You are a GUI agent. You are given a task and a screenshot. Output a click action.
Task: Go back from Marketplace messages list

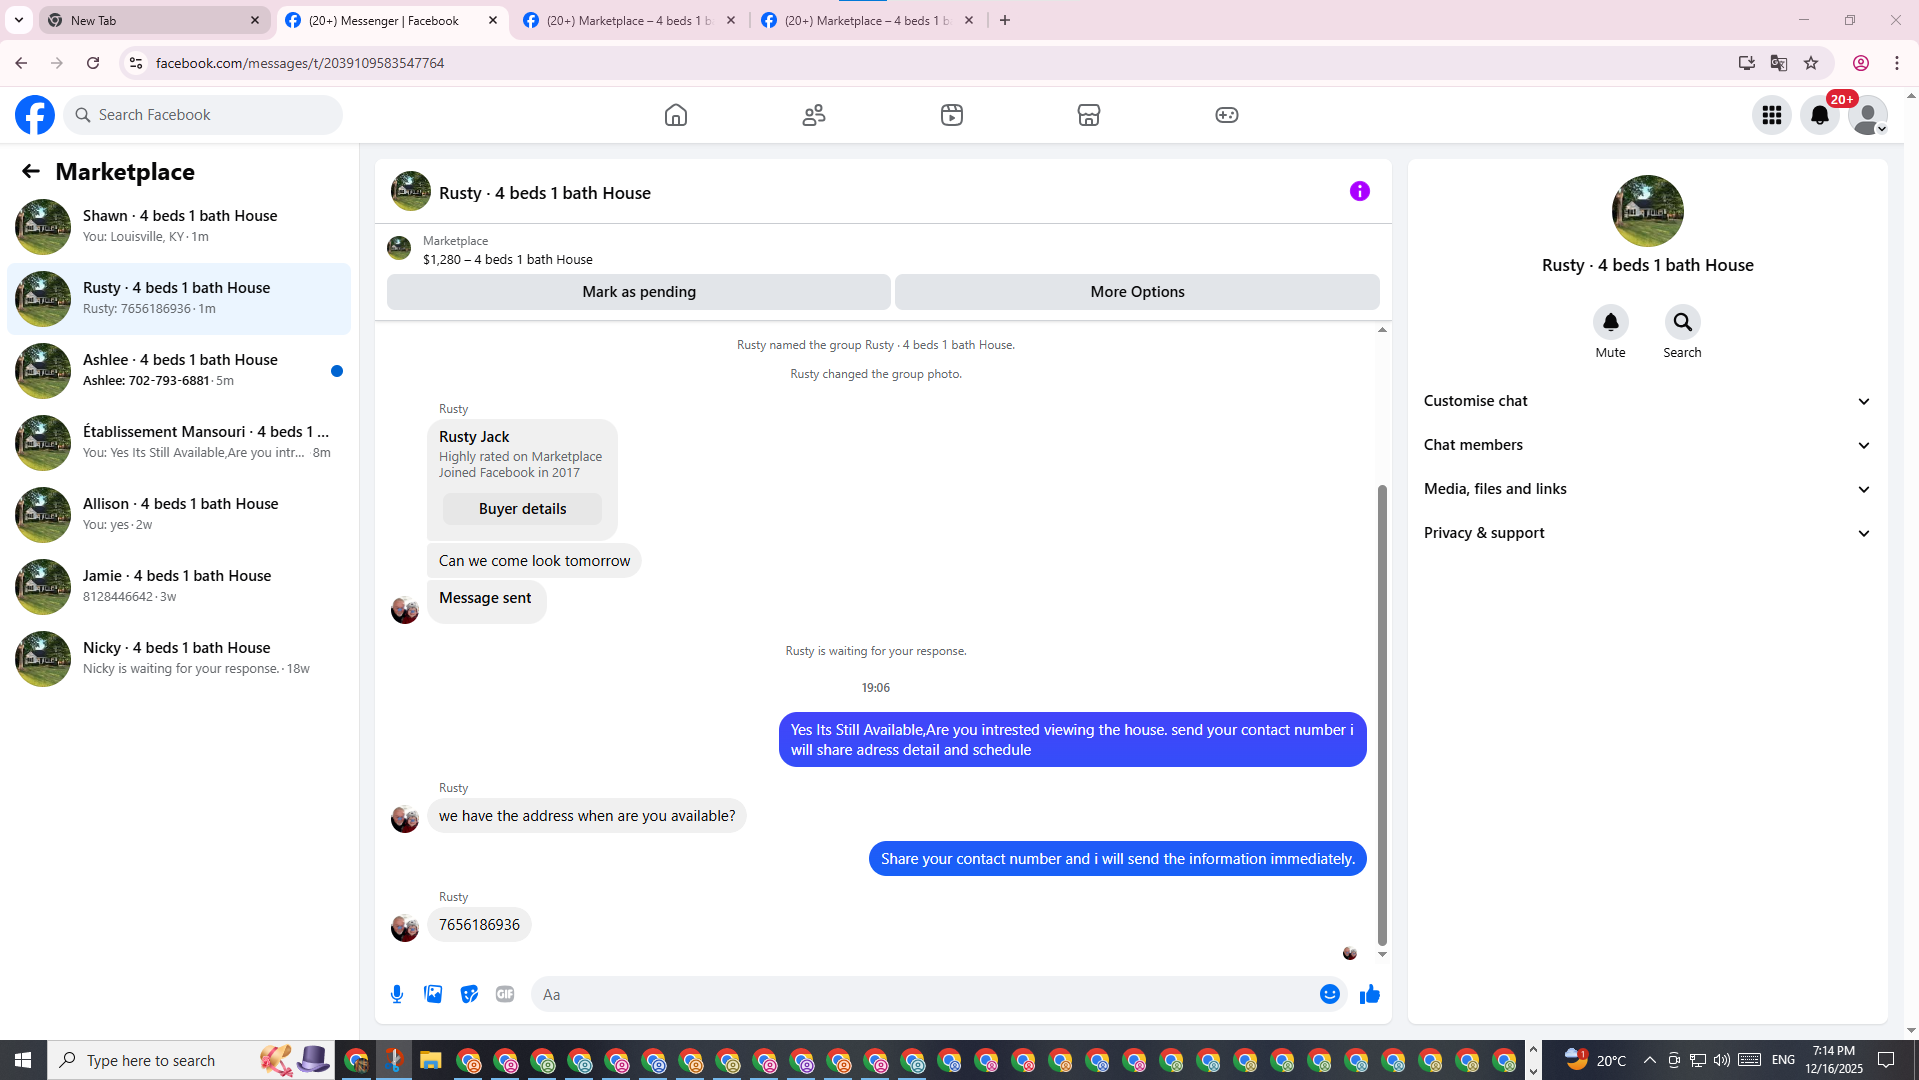31,172
